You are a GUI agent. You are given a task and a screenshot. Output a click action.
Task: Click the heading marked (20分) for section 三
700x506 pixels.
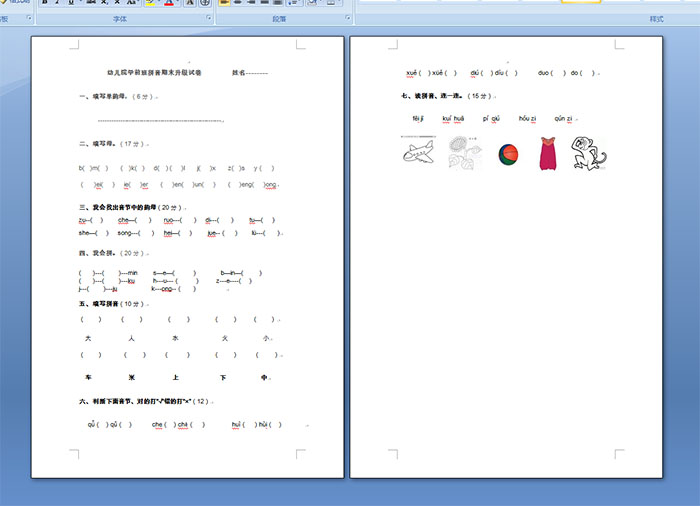(132, 207)
